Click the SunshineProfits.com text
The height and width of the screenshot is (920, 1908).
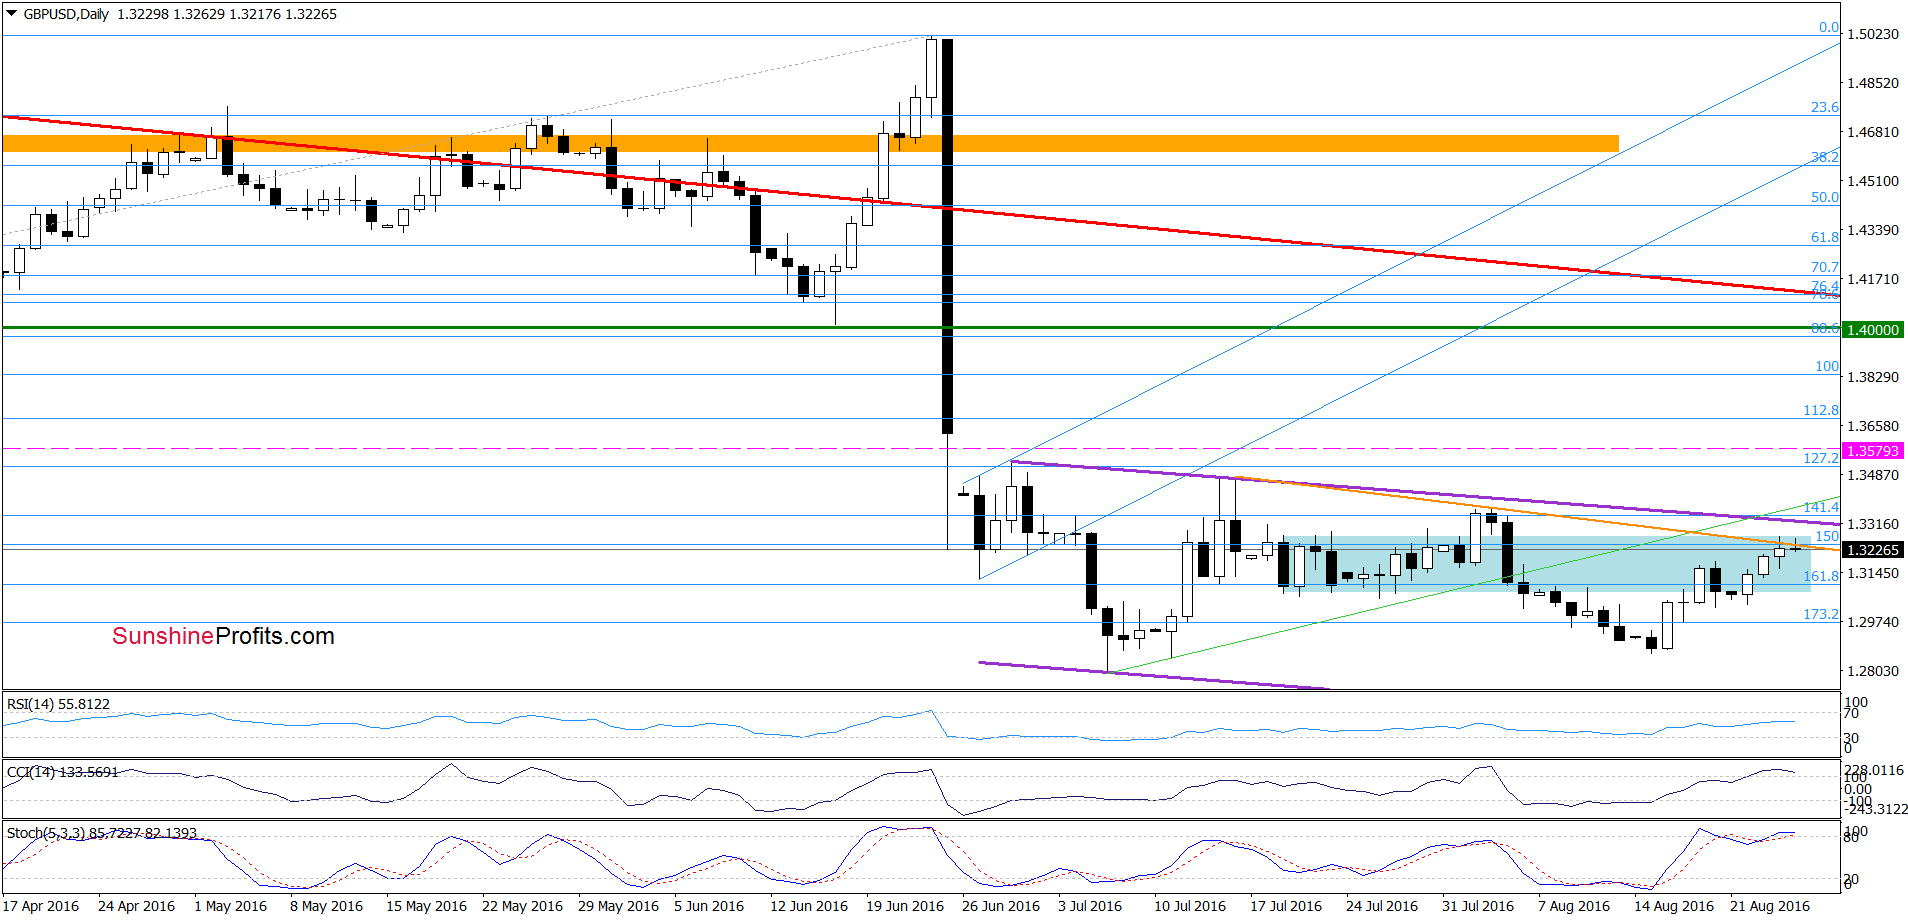pos(223,636)
